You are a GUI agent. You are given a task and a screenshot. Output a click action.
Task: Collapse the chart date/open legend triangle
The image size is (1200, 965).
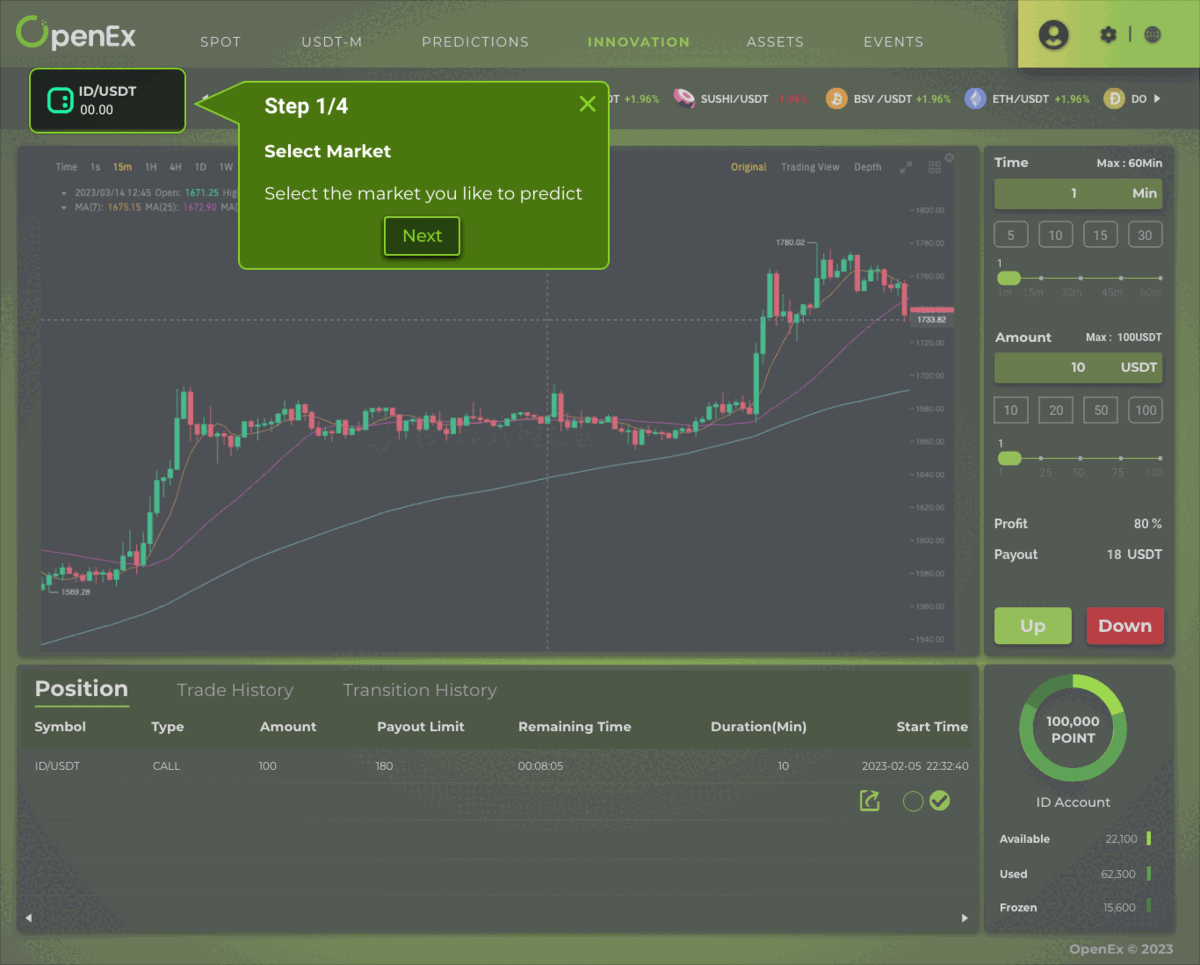(64, 192)
